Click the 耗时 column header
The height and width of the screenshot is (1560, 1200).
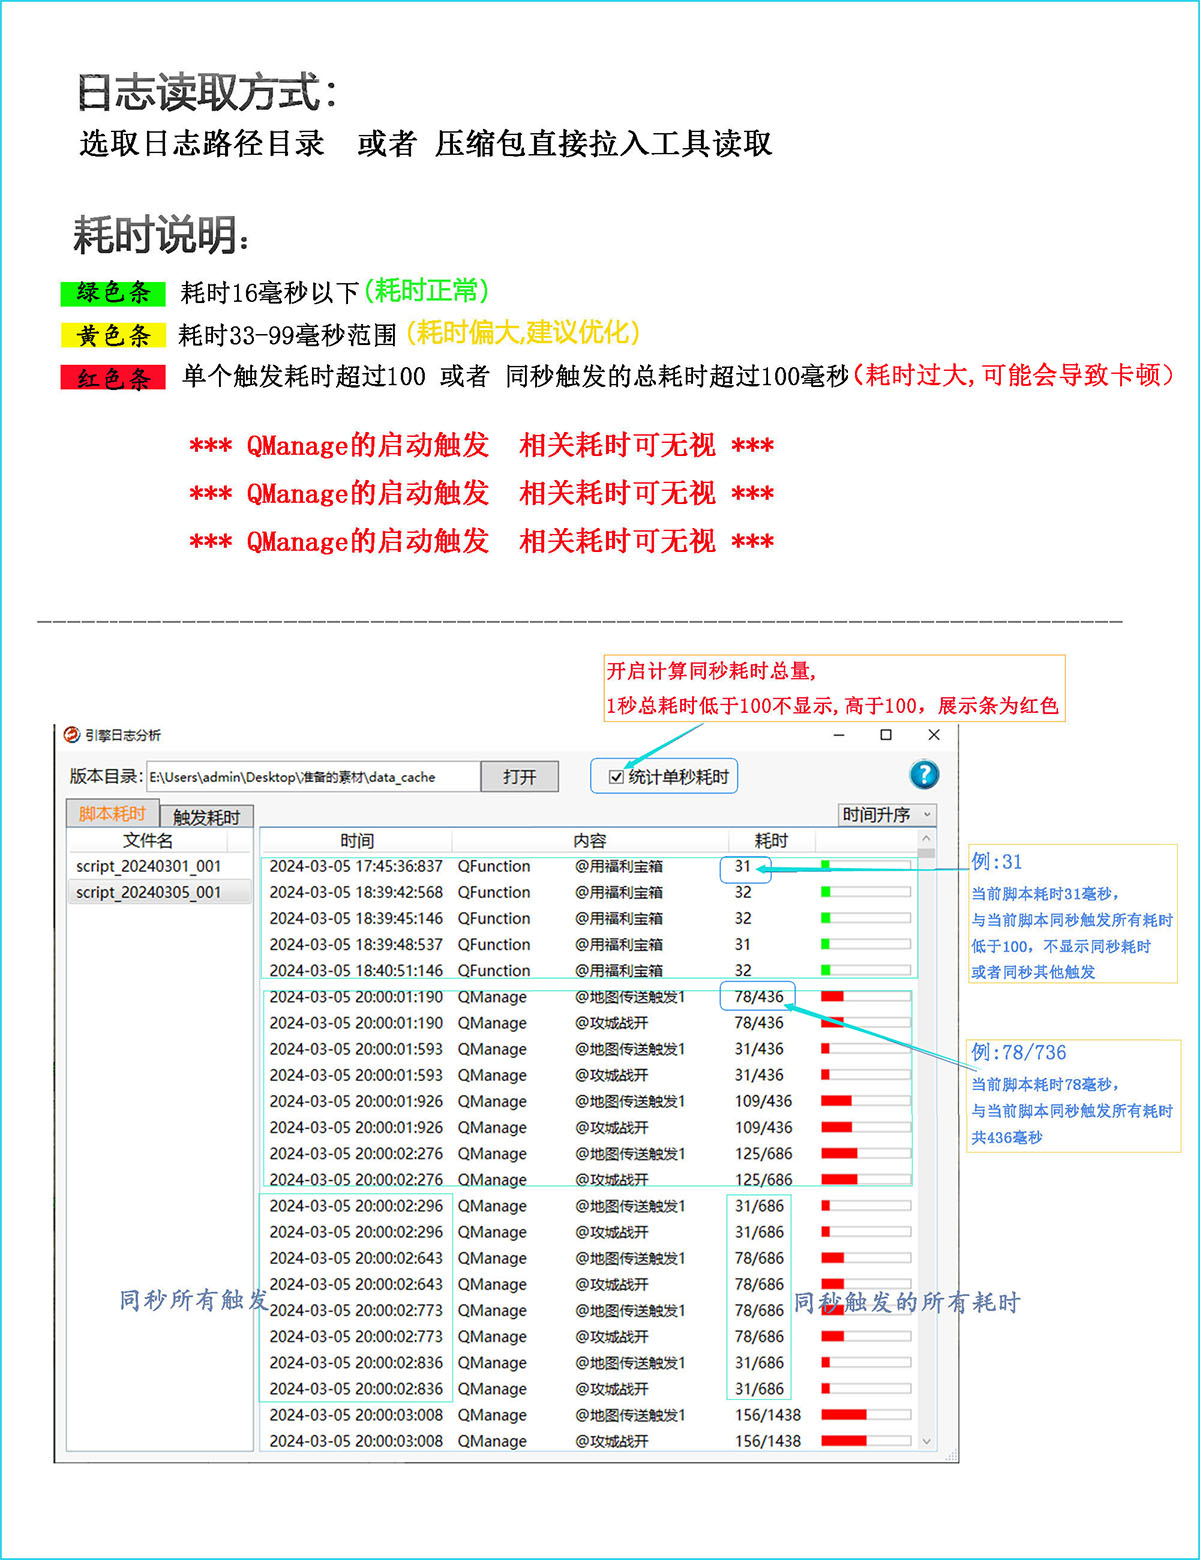point(771,841)
